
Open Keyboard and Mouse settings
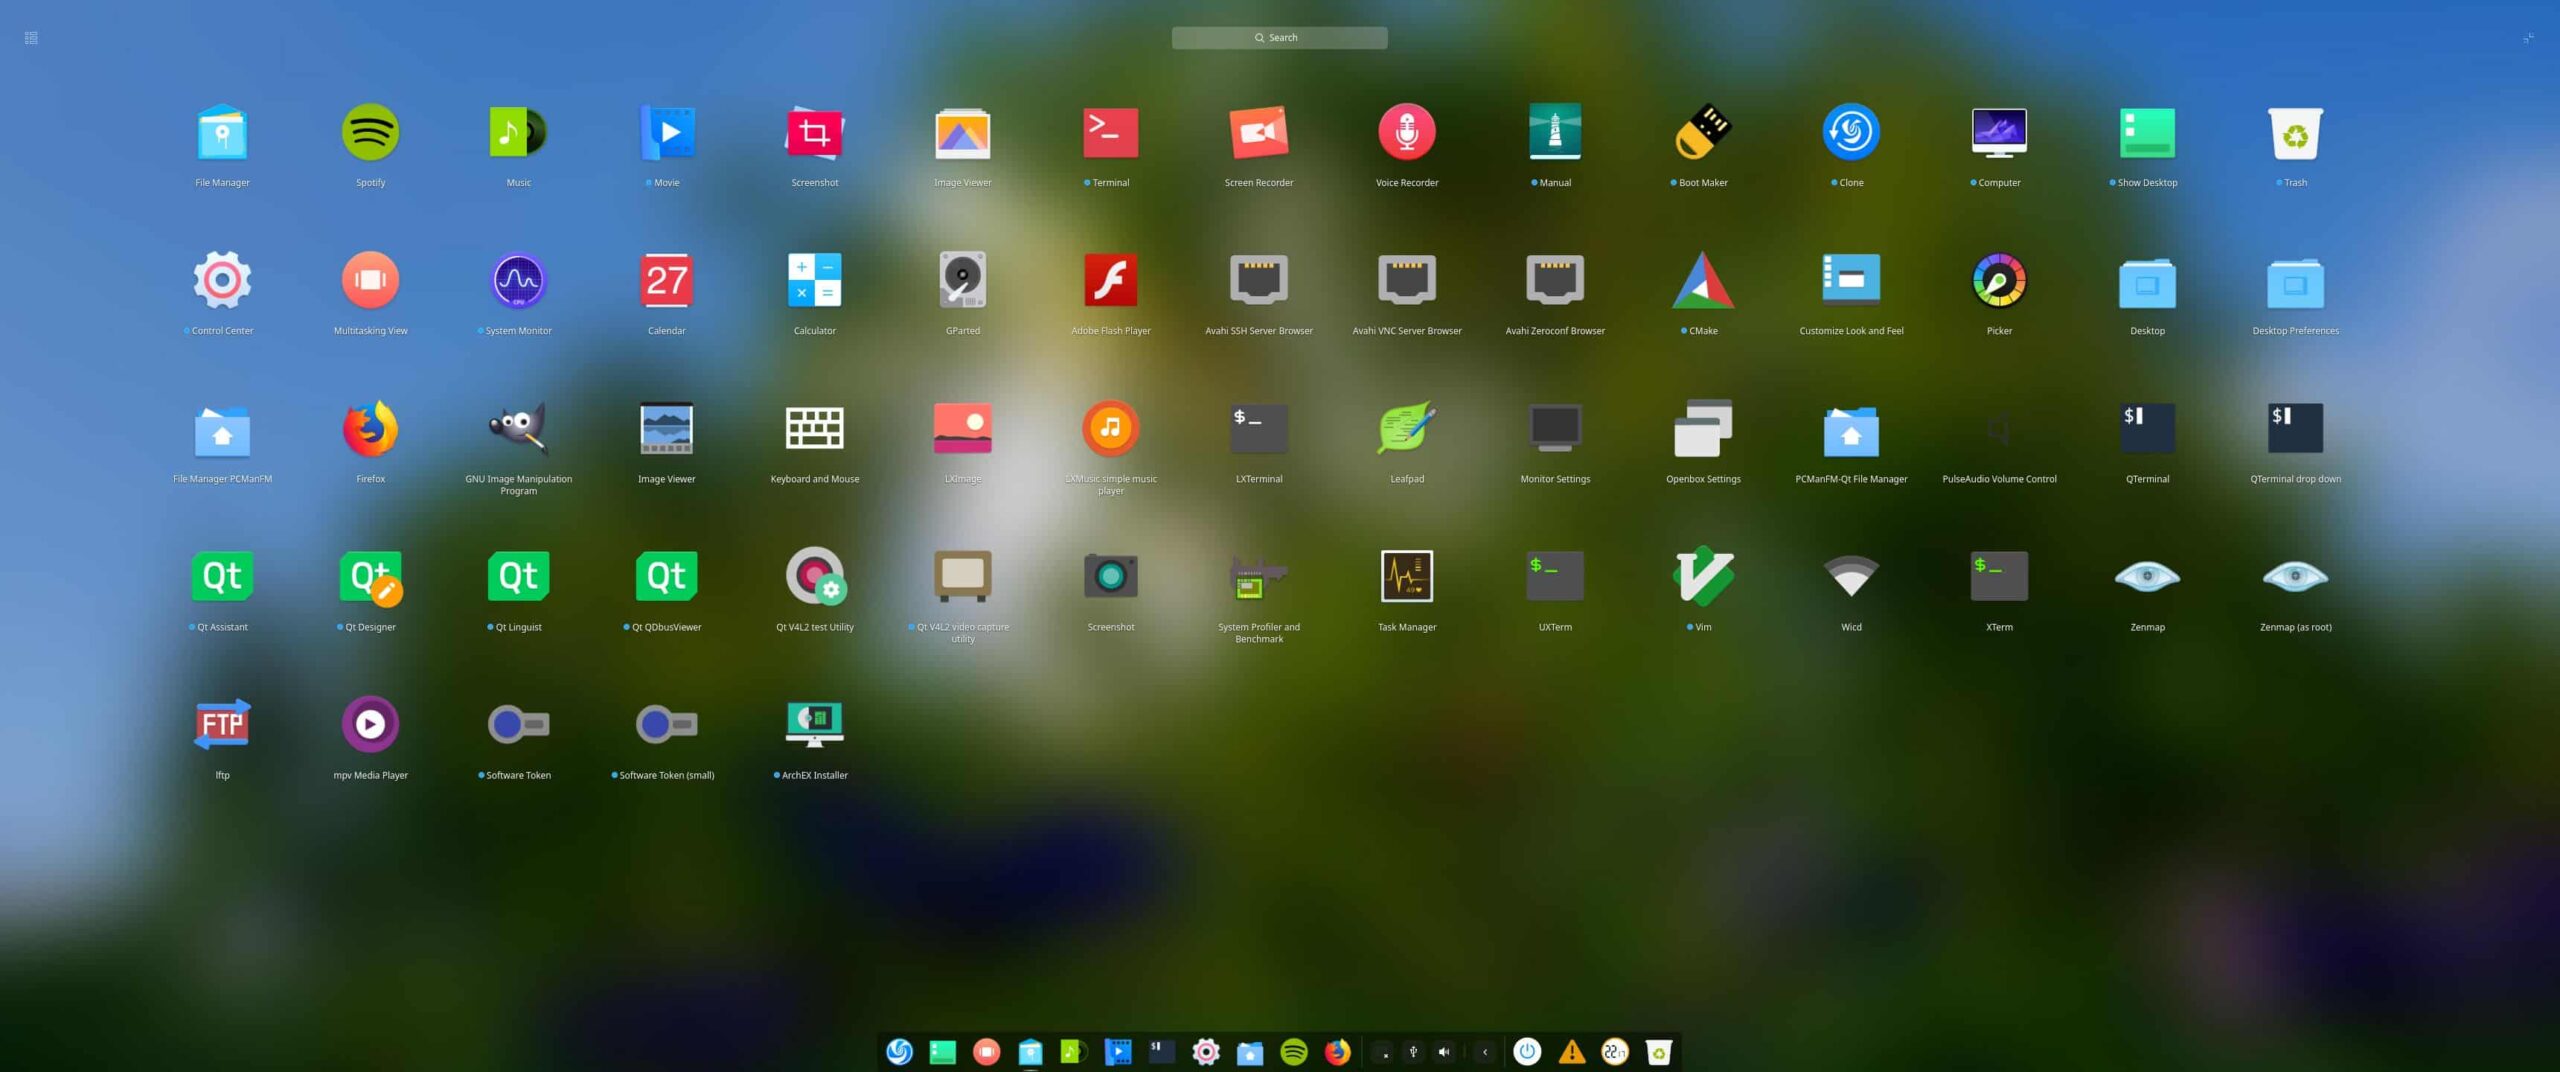[x=815, y=429]
